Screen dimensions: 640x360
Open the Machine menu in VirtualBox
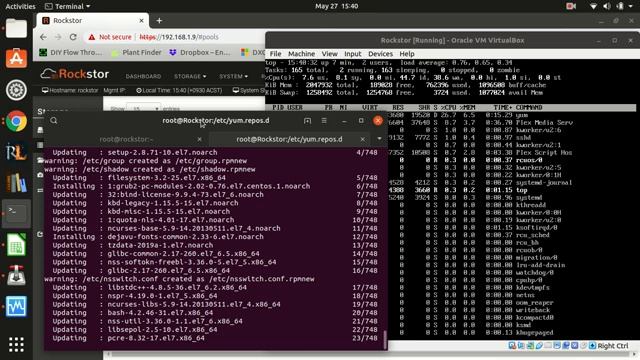click(301, 54)
